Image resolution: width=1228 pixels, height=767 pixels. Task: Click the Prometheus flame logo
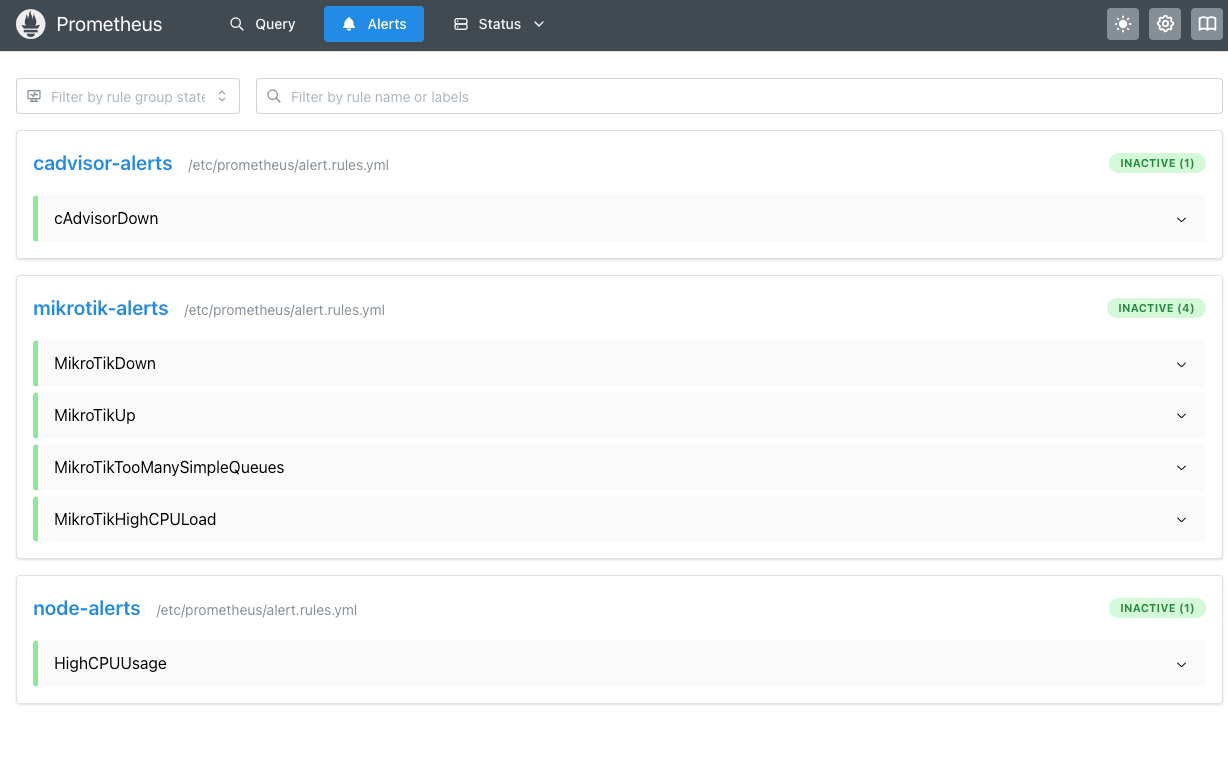[x=31, y=24]
